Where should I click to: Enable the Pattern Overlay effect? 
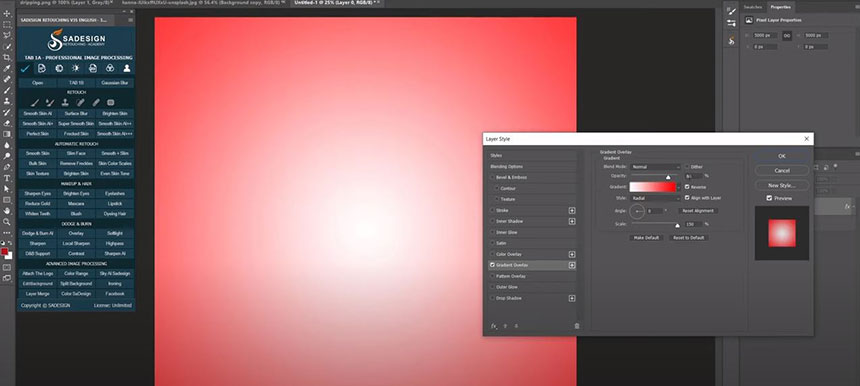coord(493,276)
